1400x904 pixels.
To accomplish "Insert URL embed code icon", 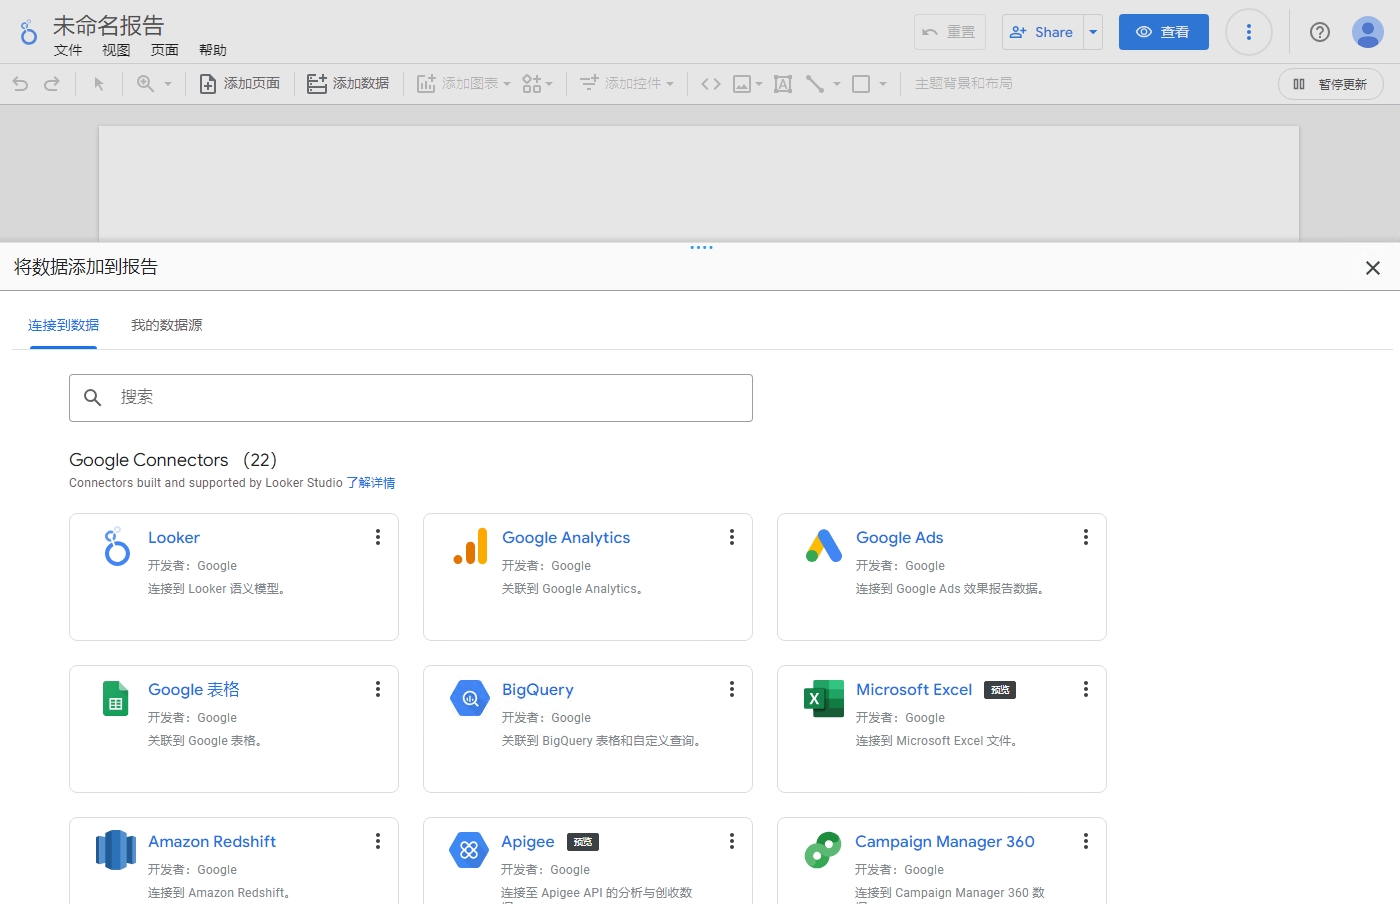I will [x=711, y=84].
